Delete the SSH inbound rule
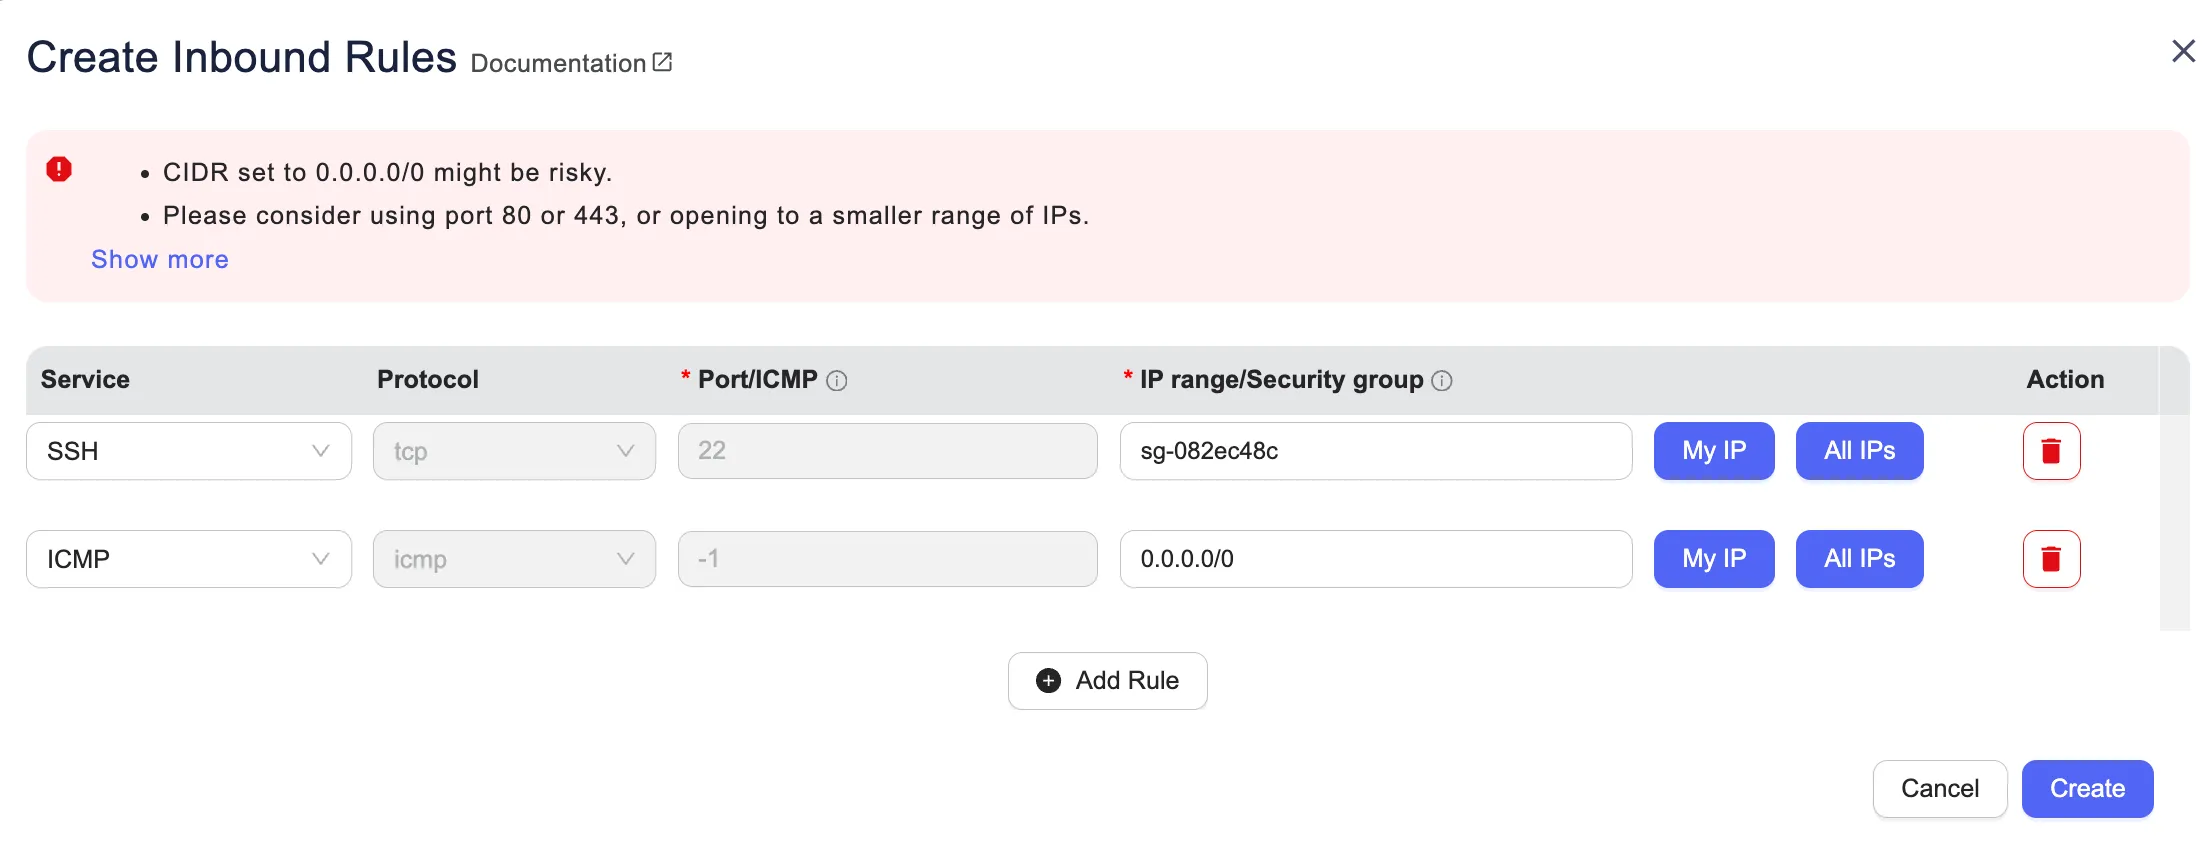Screen dimensions: 2212x858 pyautogui.click(x=2051, y=451)
